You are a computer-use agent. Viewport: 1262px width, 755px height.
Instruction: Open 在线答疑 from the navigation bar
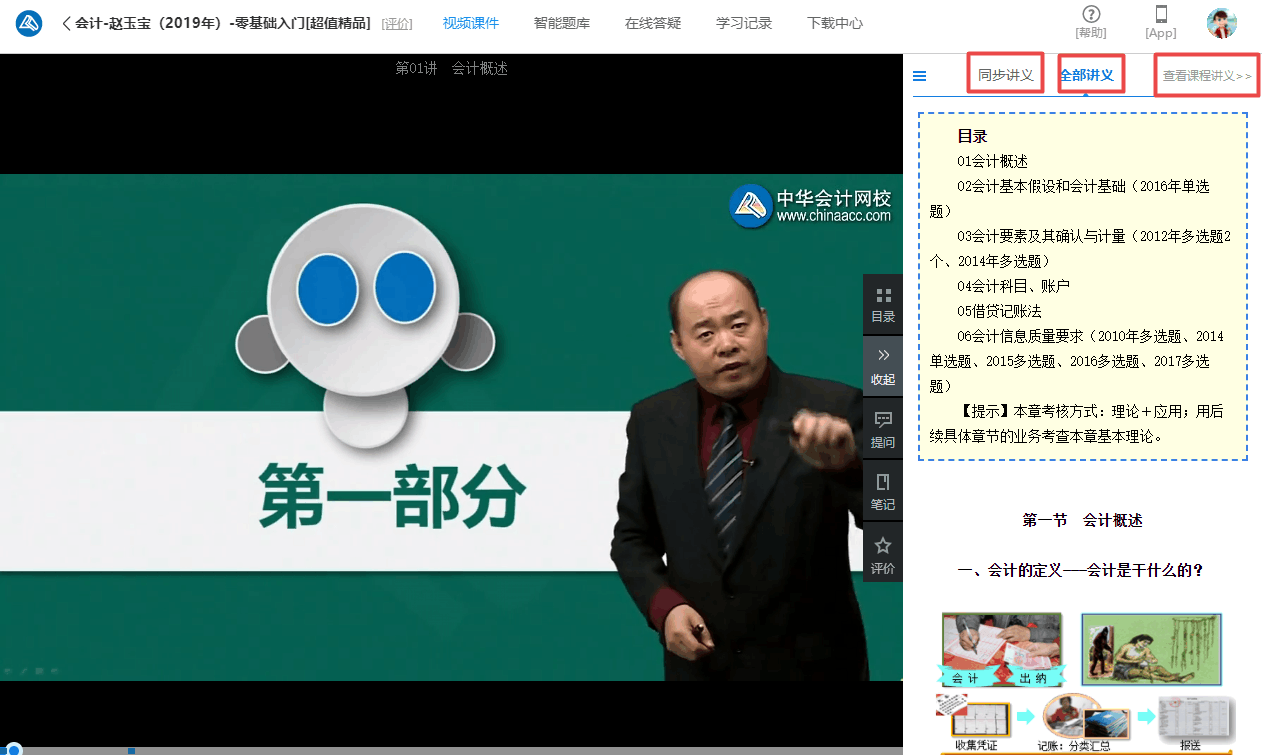652,23
